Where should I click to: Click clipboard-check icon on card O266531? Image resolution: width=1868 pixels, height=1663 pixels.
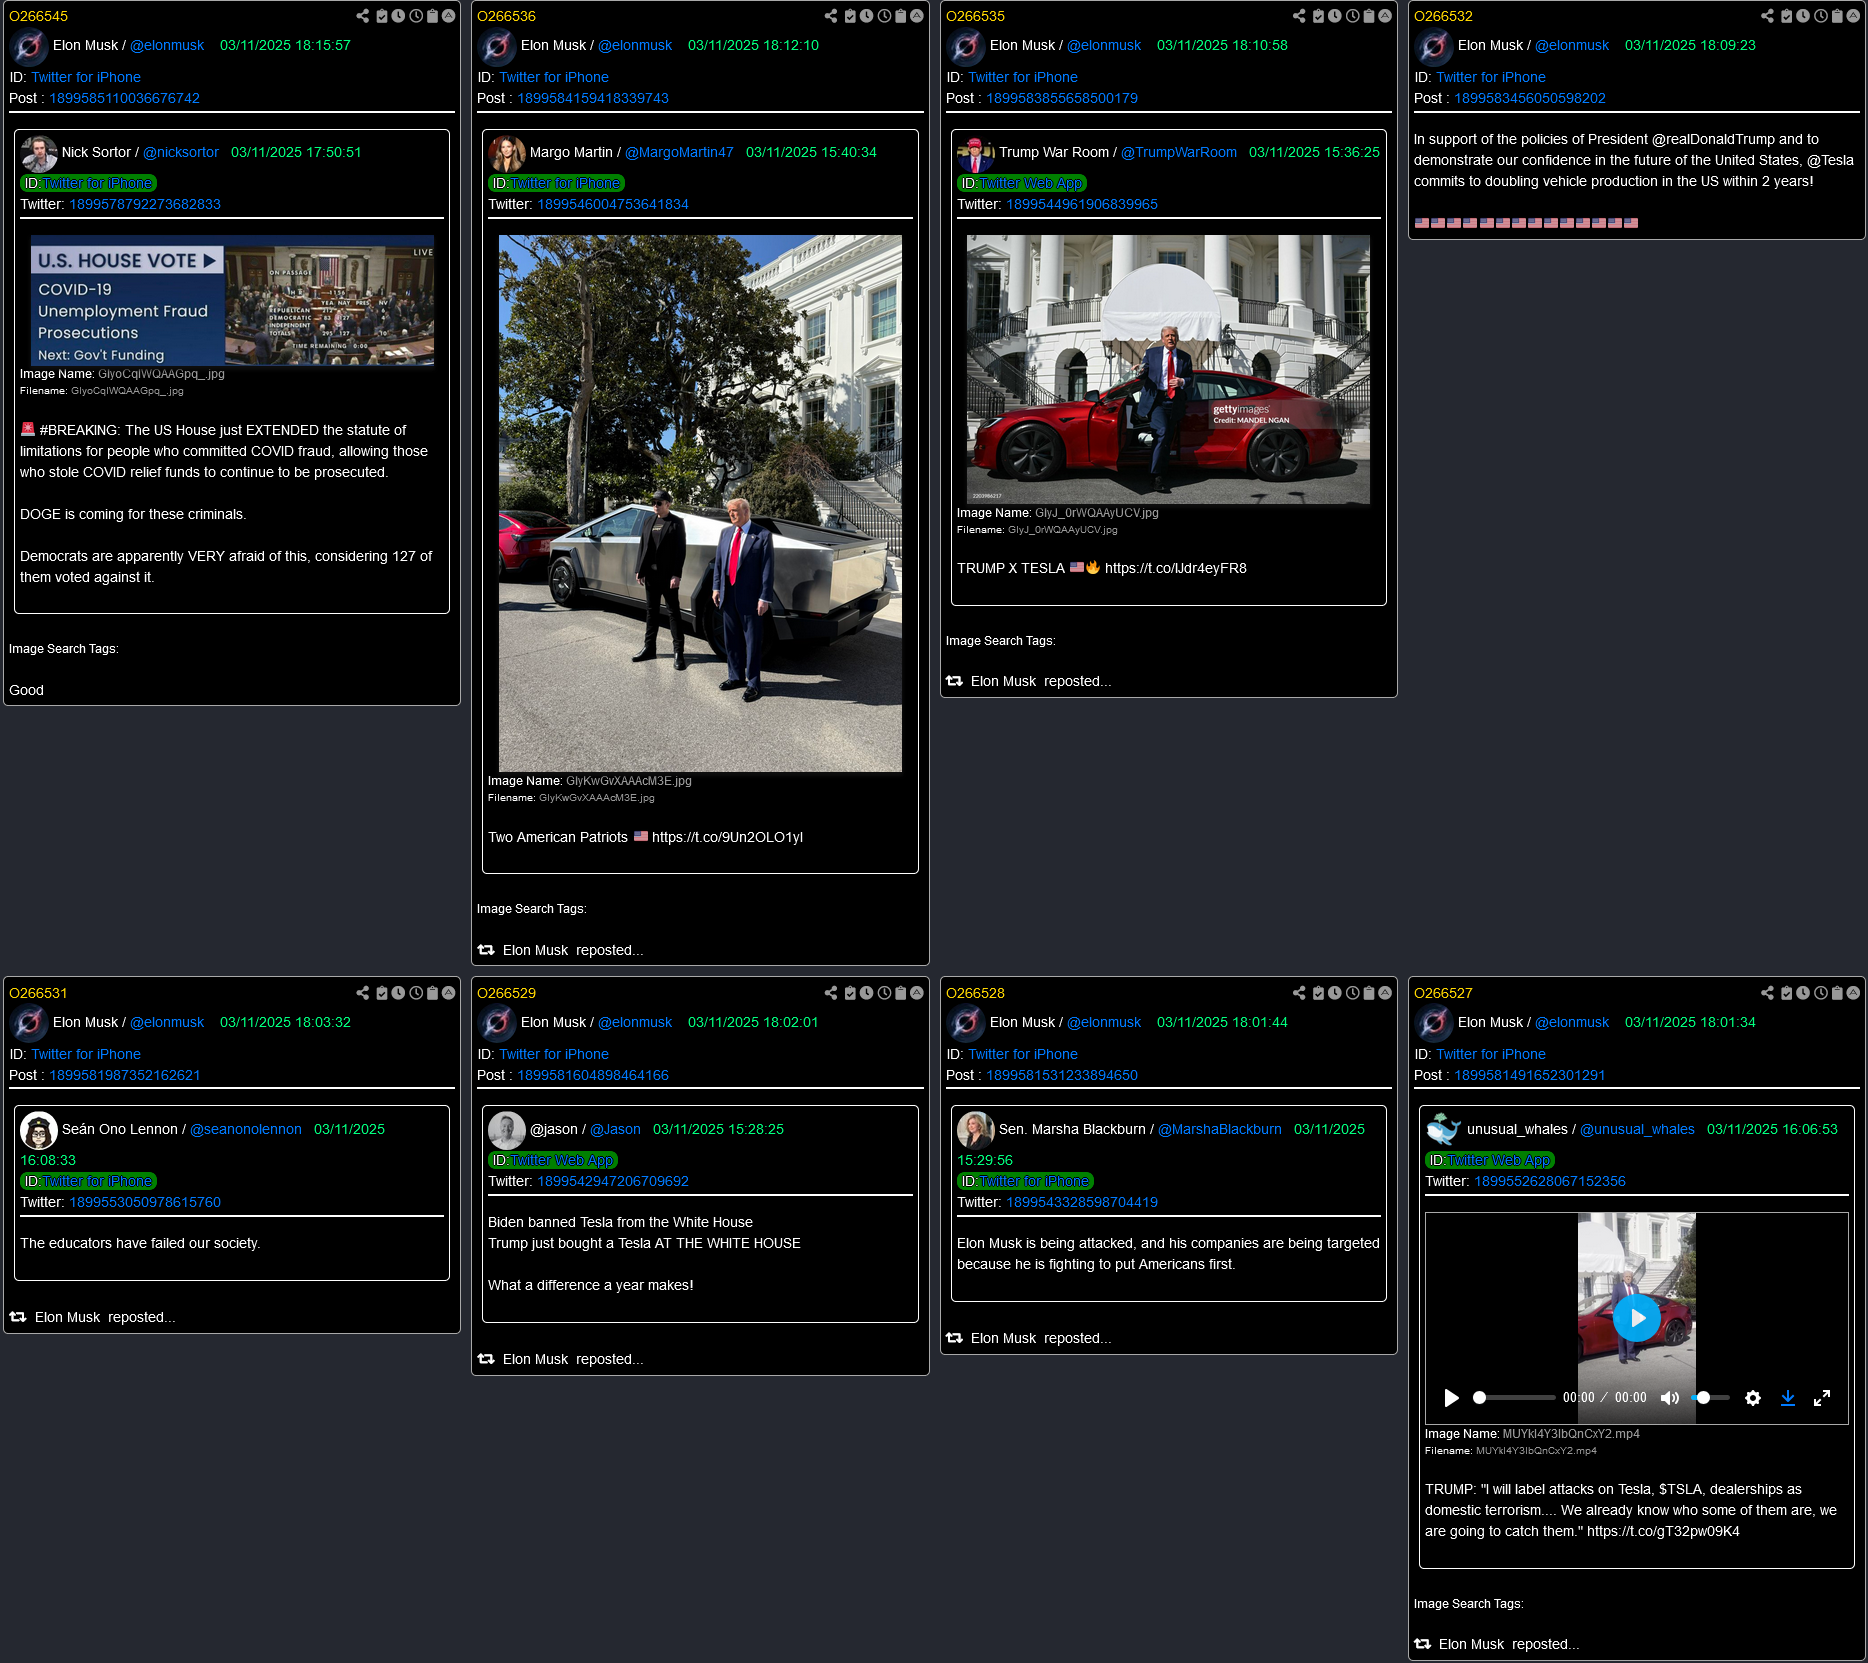coord(382,993)
